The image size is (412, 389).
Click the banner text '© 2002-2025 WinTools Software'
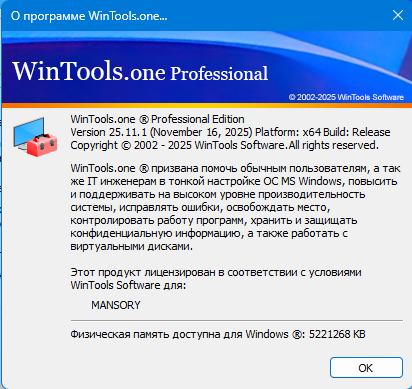(x=346, y=97)
